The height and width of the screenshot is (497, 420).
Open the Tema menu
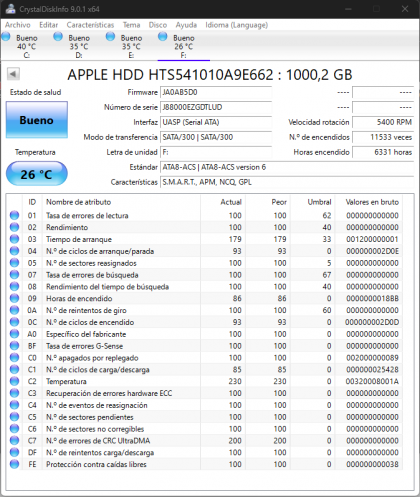click(x=131, y=25)
